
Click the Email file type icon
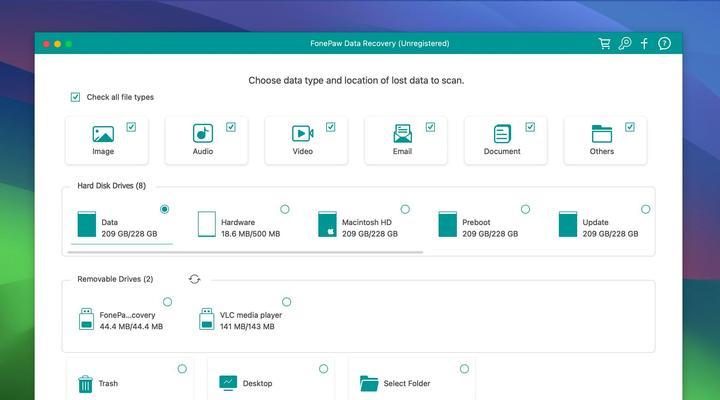(x=402, y=134)
